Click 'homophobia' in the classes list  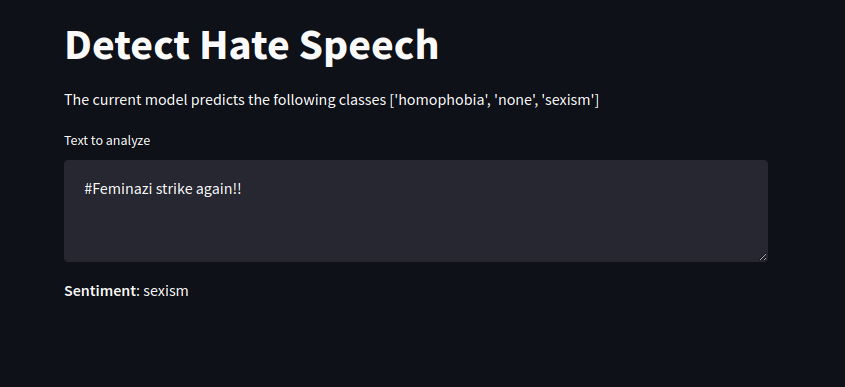coord(441,100)
